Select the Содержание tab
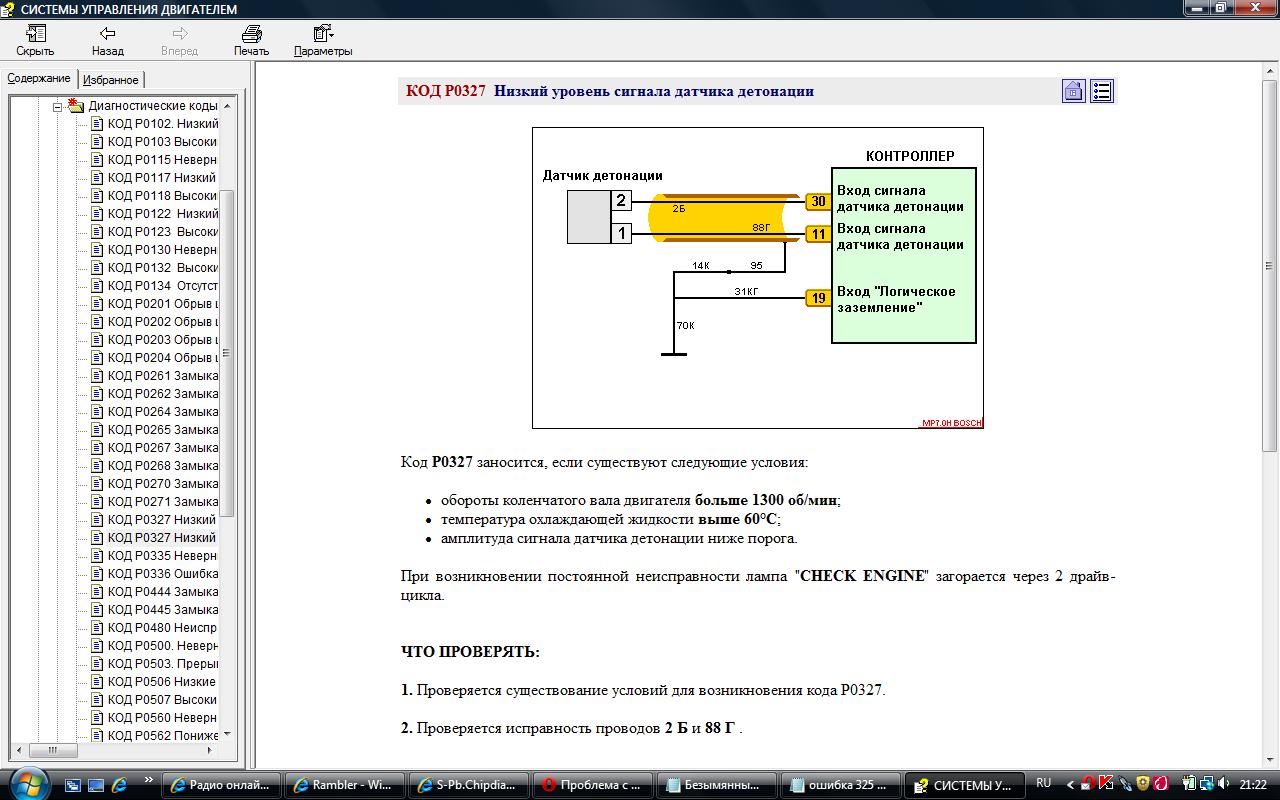The image size is (1280, 800). click(x=39, y=79)
